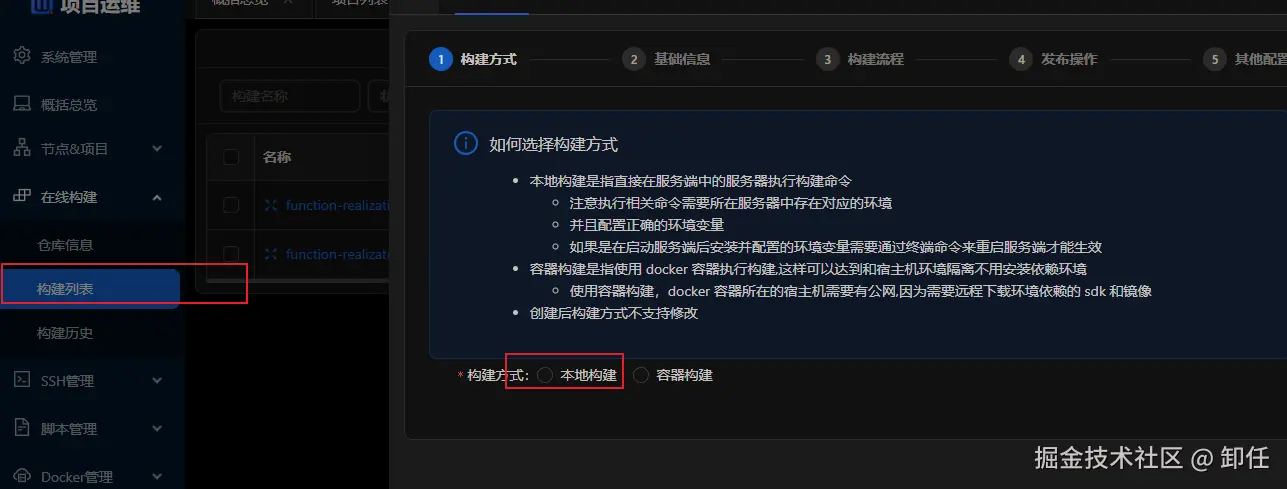Select the 本地构建 radio option
The height and width of the screenshot is (489, 1287).
(x=545, y=375)
